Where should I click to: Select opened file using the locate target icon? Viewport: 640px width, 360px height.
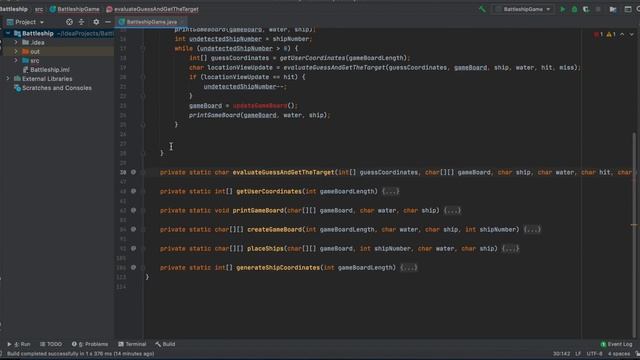[69, 22]
